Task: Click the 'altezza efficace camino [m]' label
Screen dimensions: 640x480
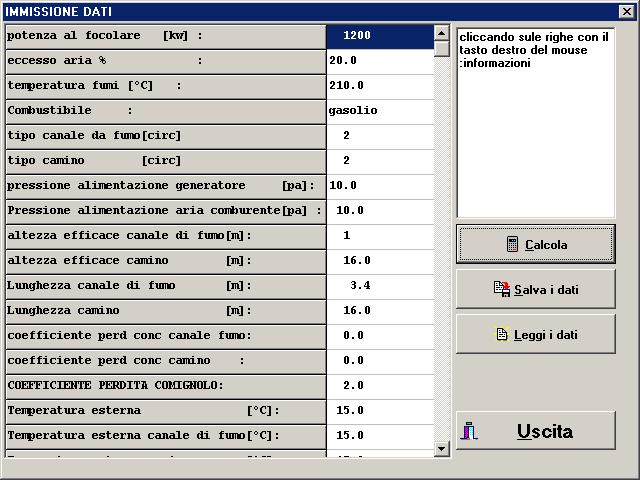Action: (x=166, y=262)
